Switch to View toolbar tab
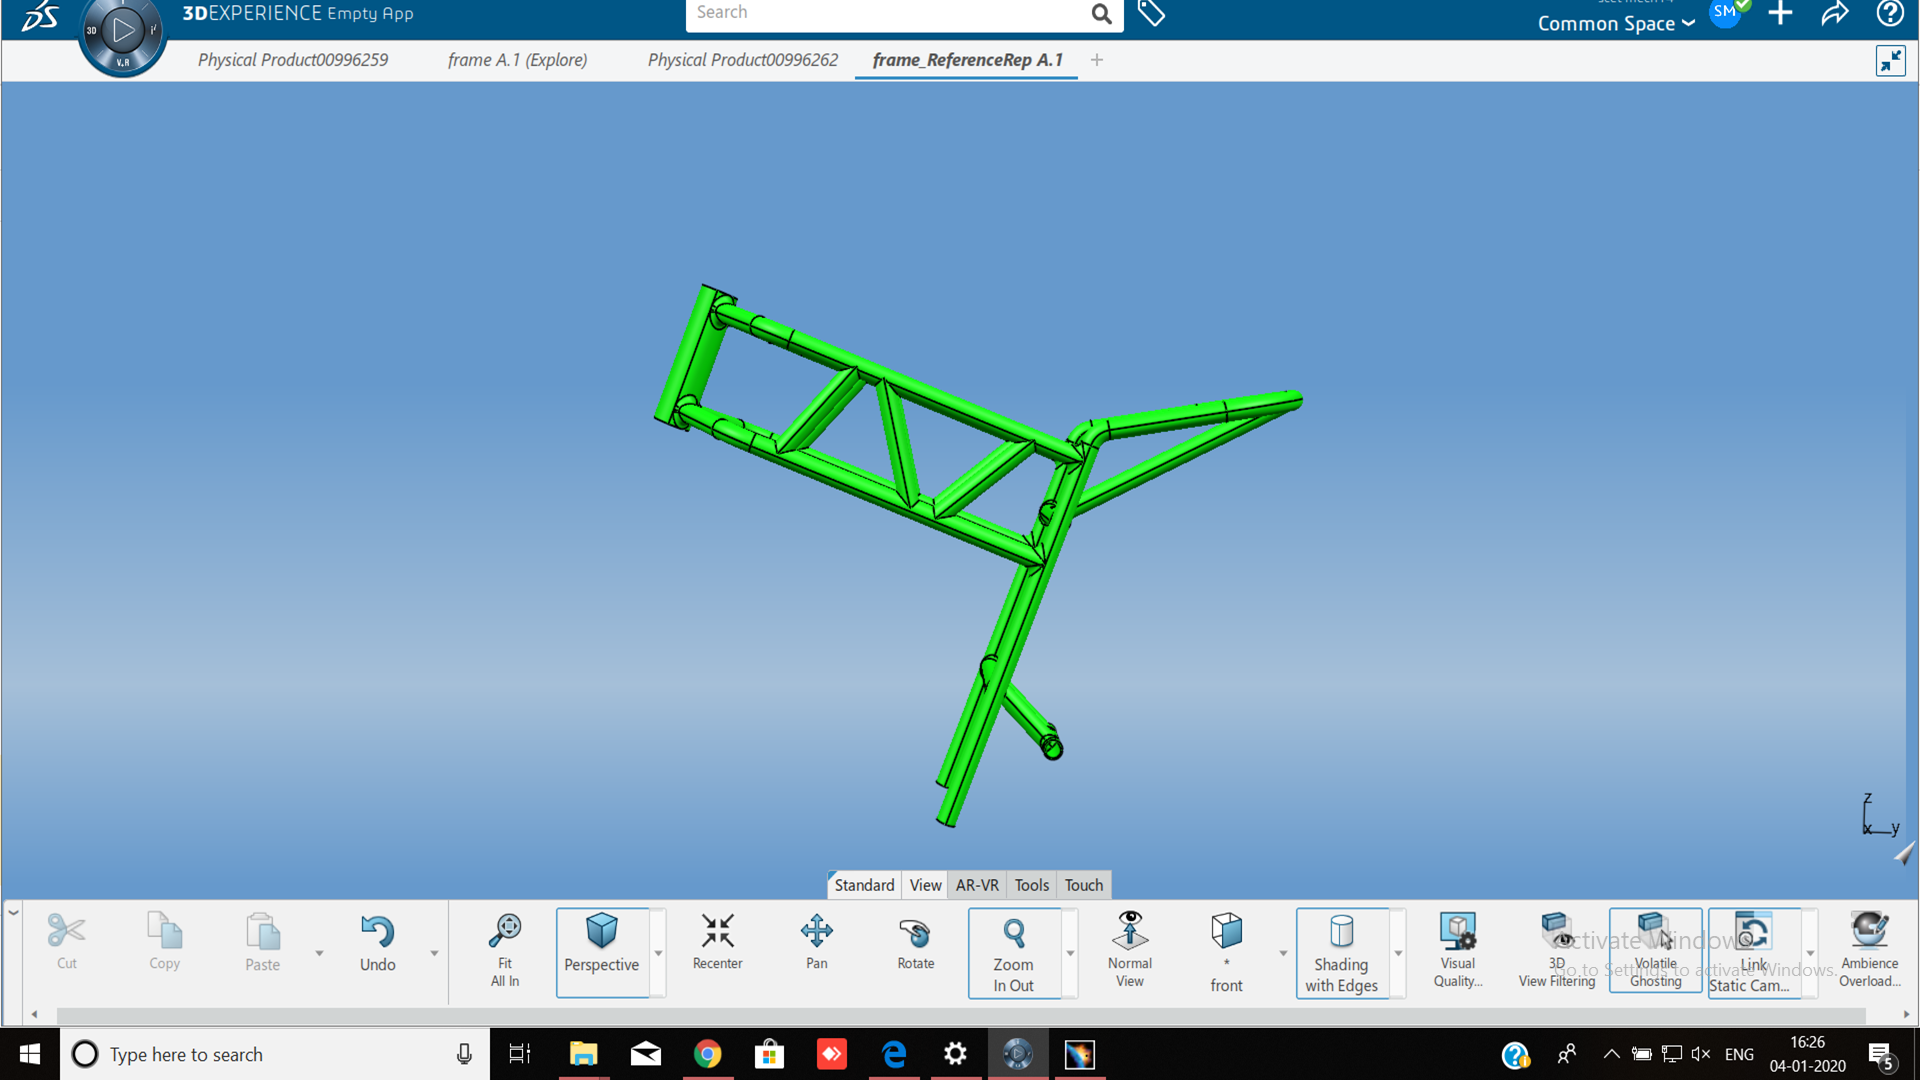The image size is (1920, 1080). click(925, 885)
